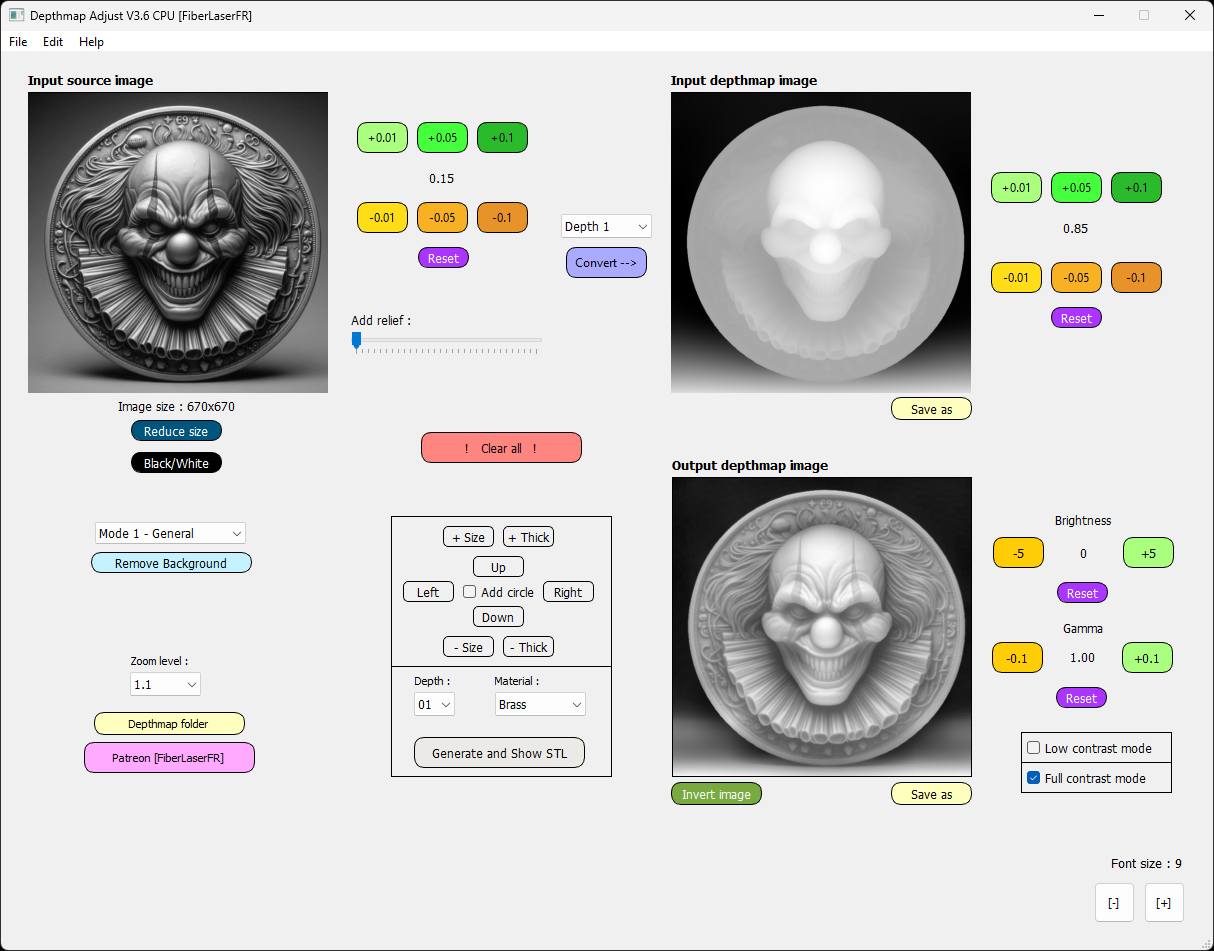
Task: Generate and Show STL
Action: coord(499,753)
